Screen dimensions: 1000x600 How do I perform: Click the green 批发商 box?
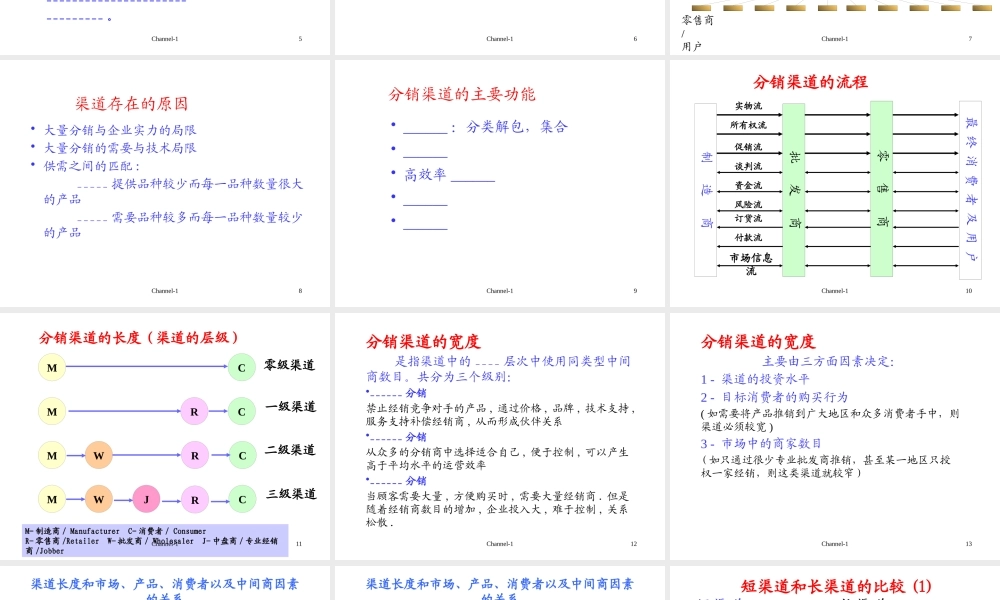(x=793, y=189)
